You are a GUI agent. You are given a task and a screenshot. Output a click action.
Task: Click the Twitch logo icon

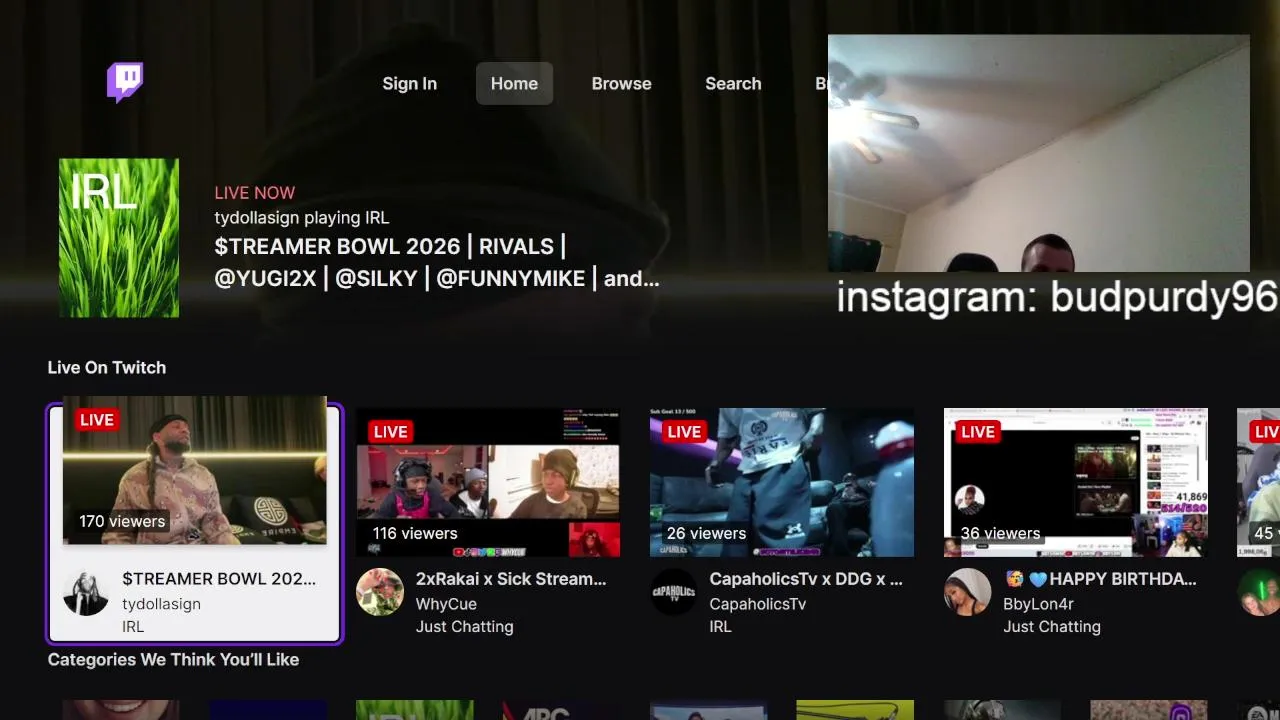[125, 83]
